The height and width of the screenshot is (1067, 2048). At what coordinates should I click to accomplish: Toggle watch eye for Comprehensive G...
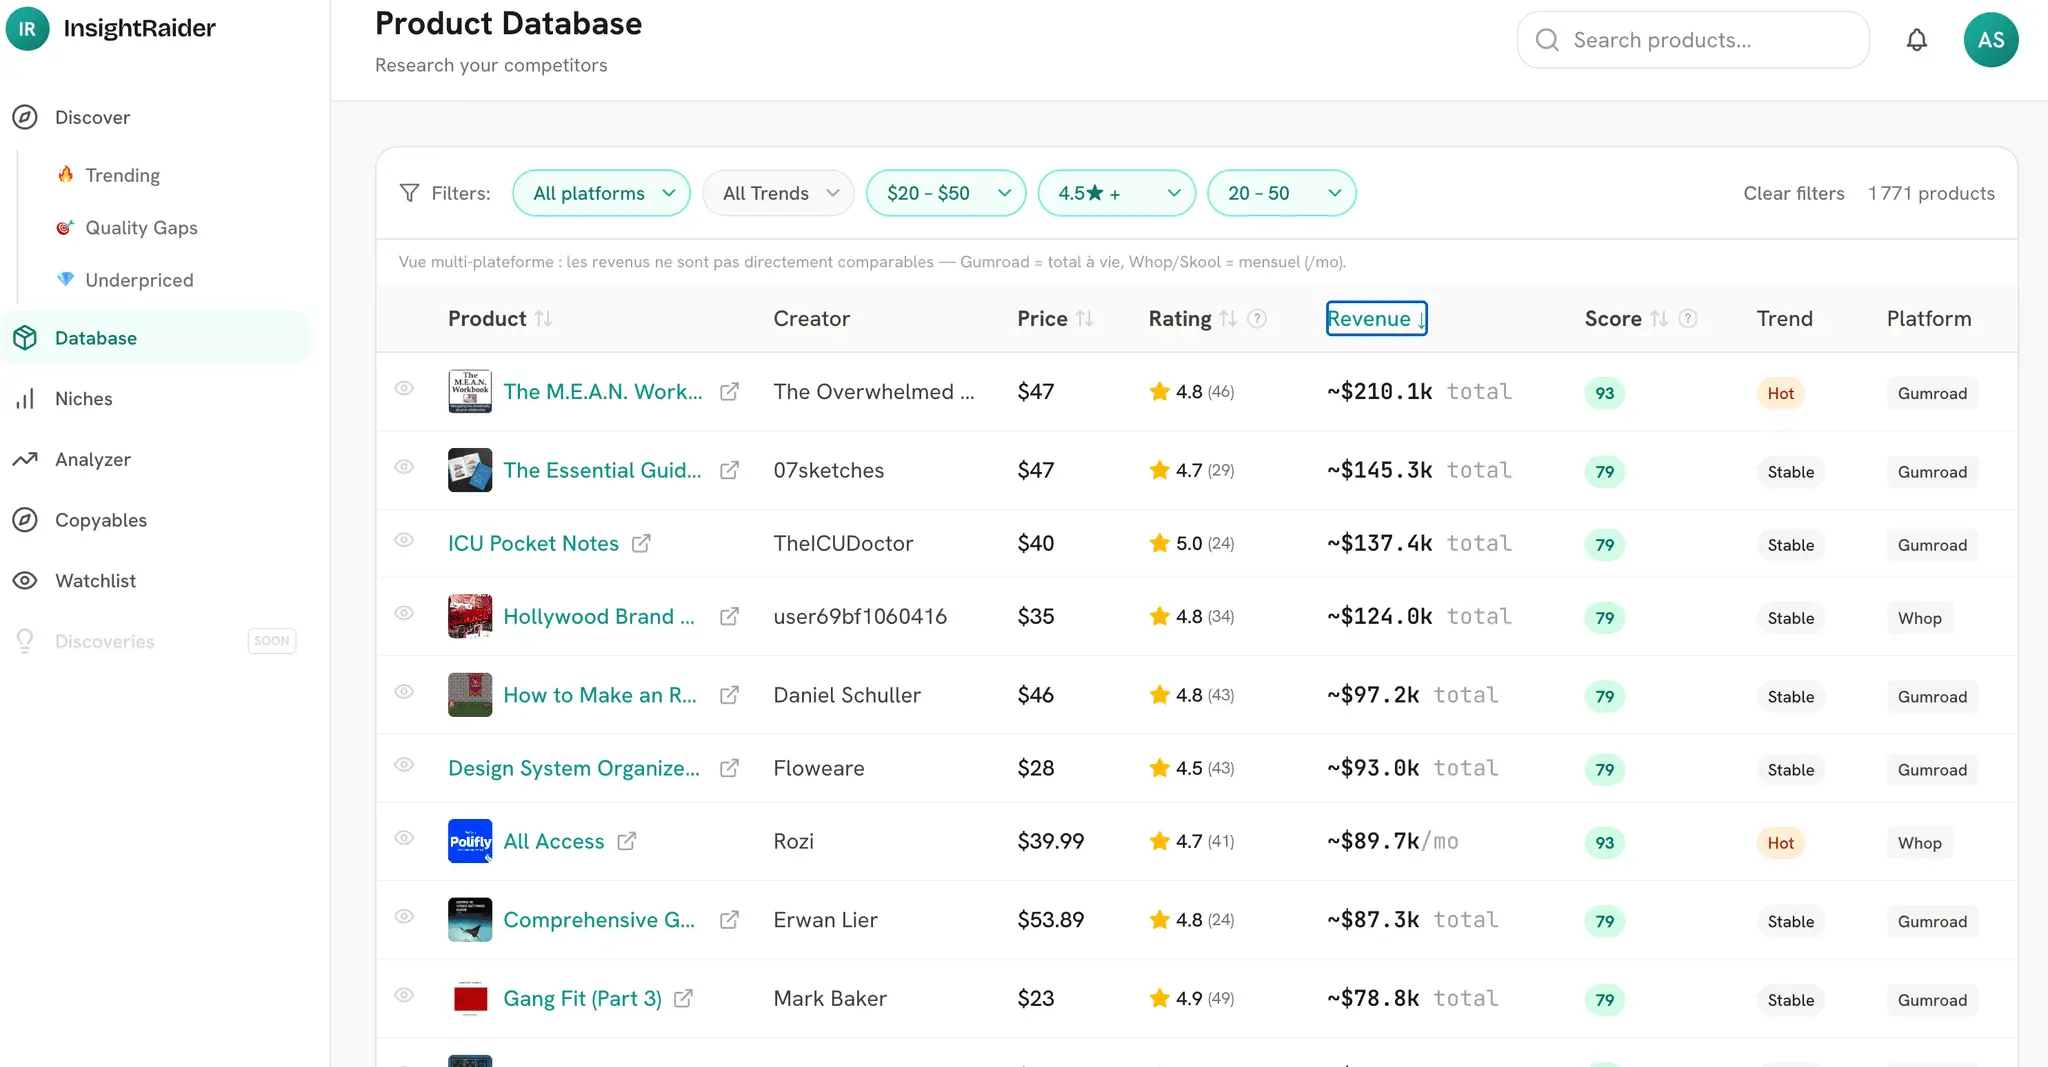point(404,917)
